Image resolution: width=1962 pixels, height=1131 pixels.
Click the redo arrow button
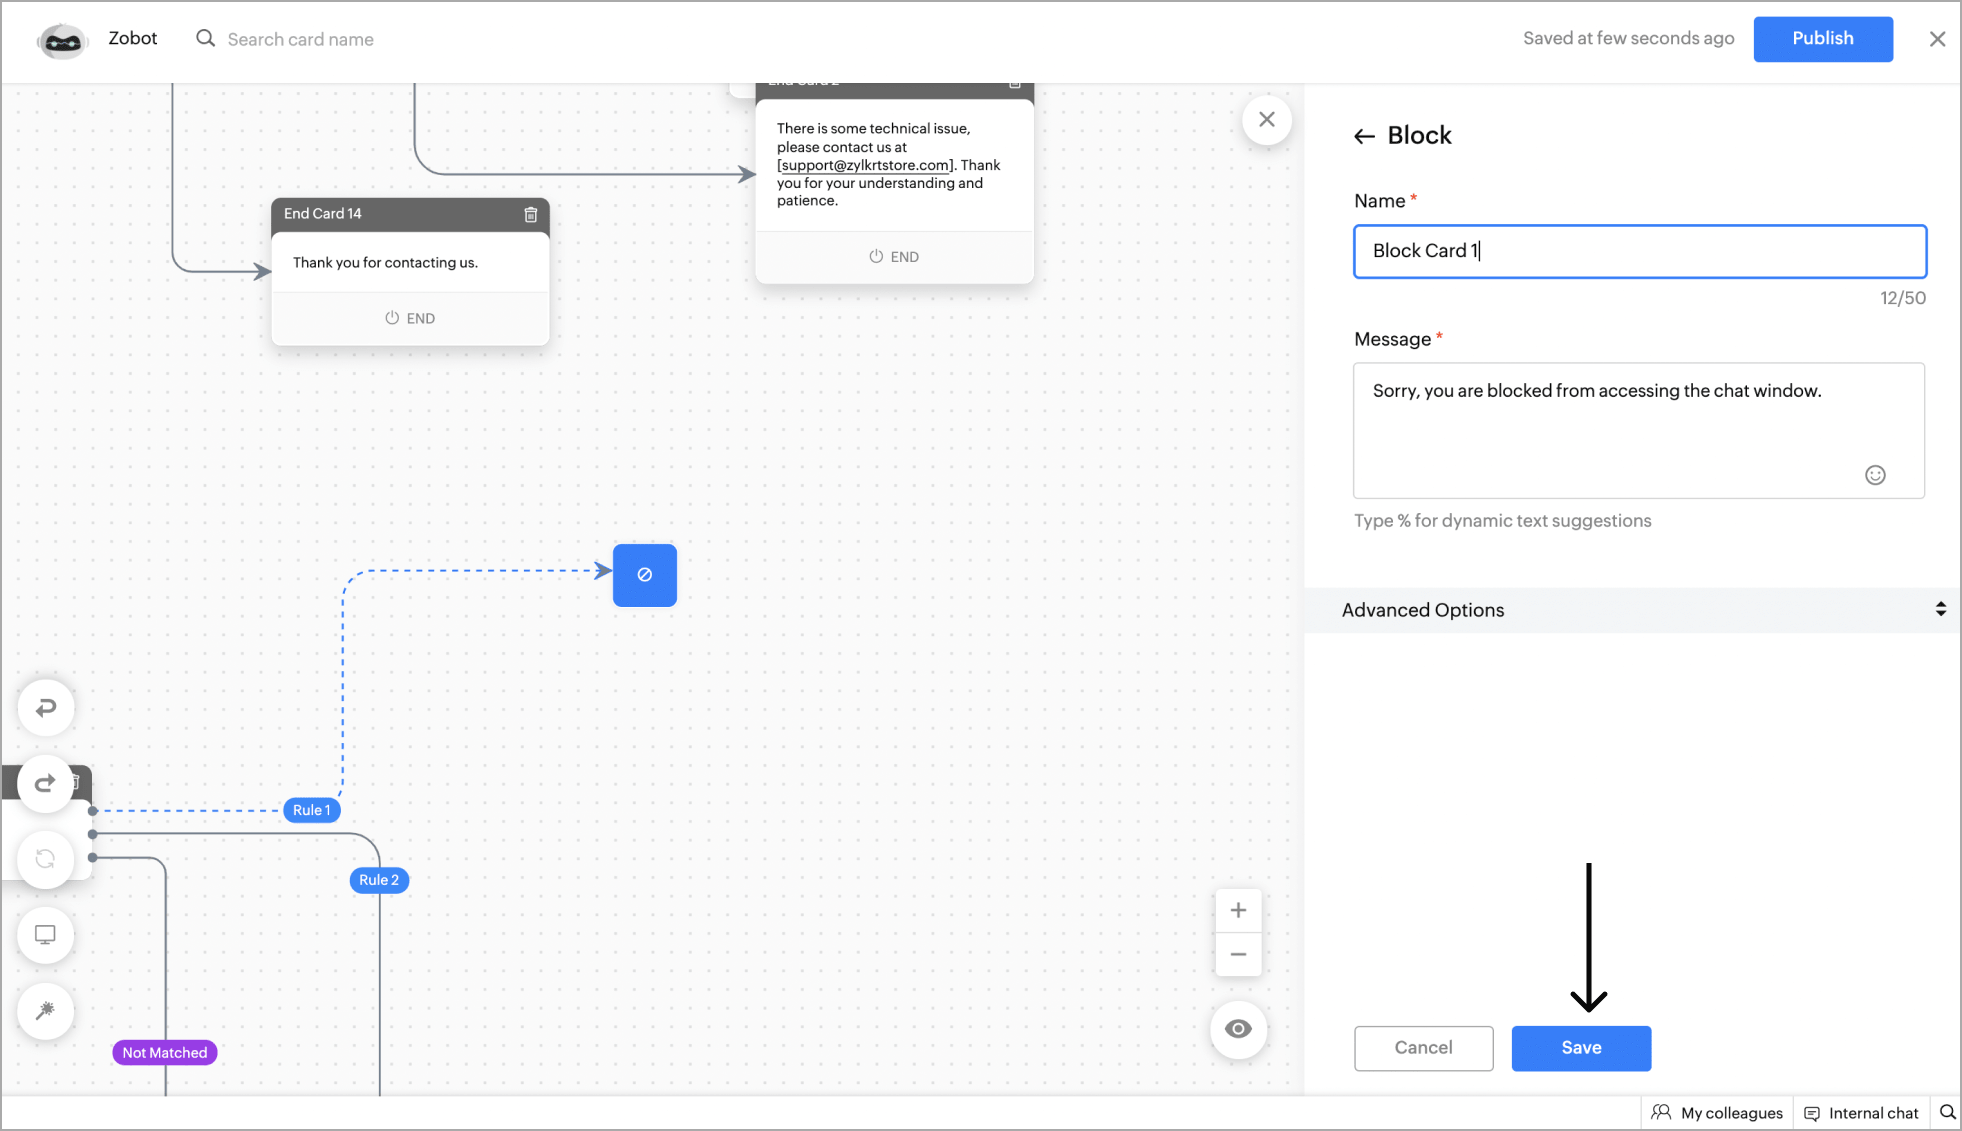[46, 783]
